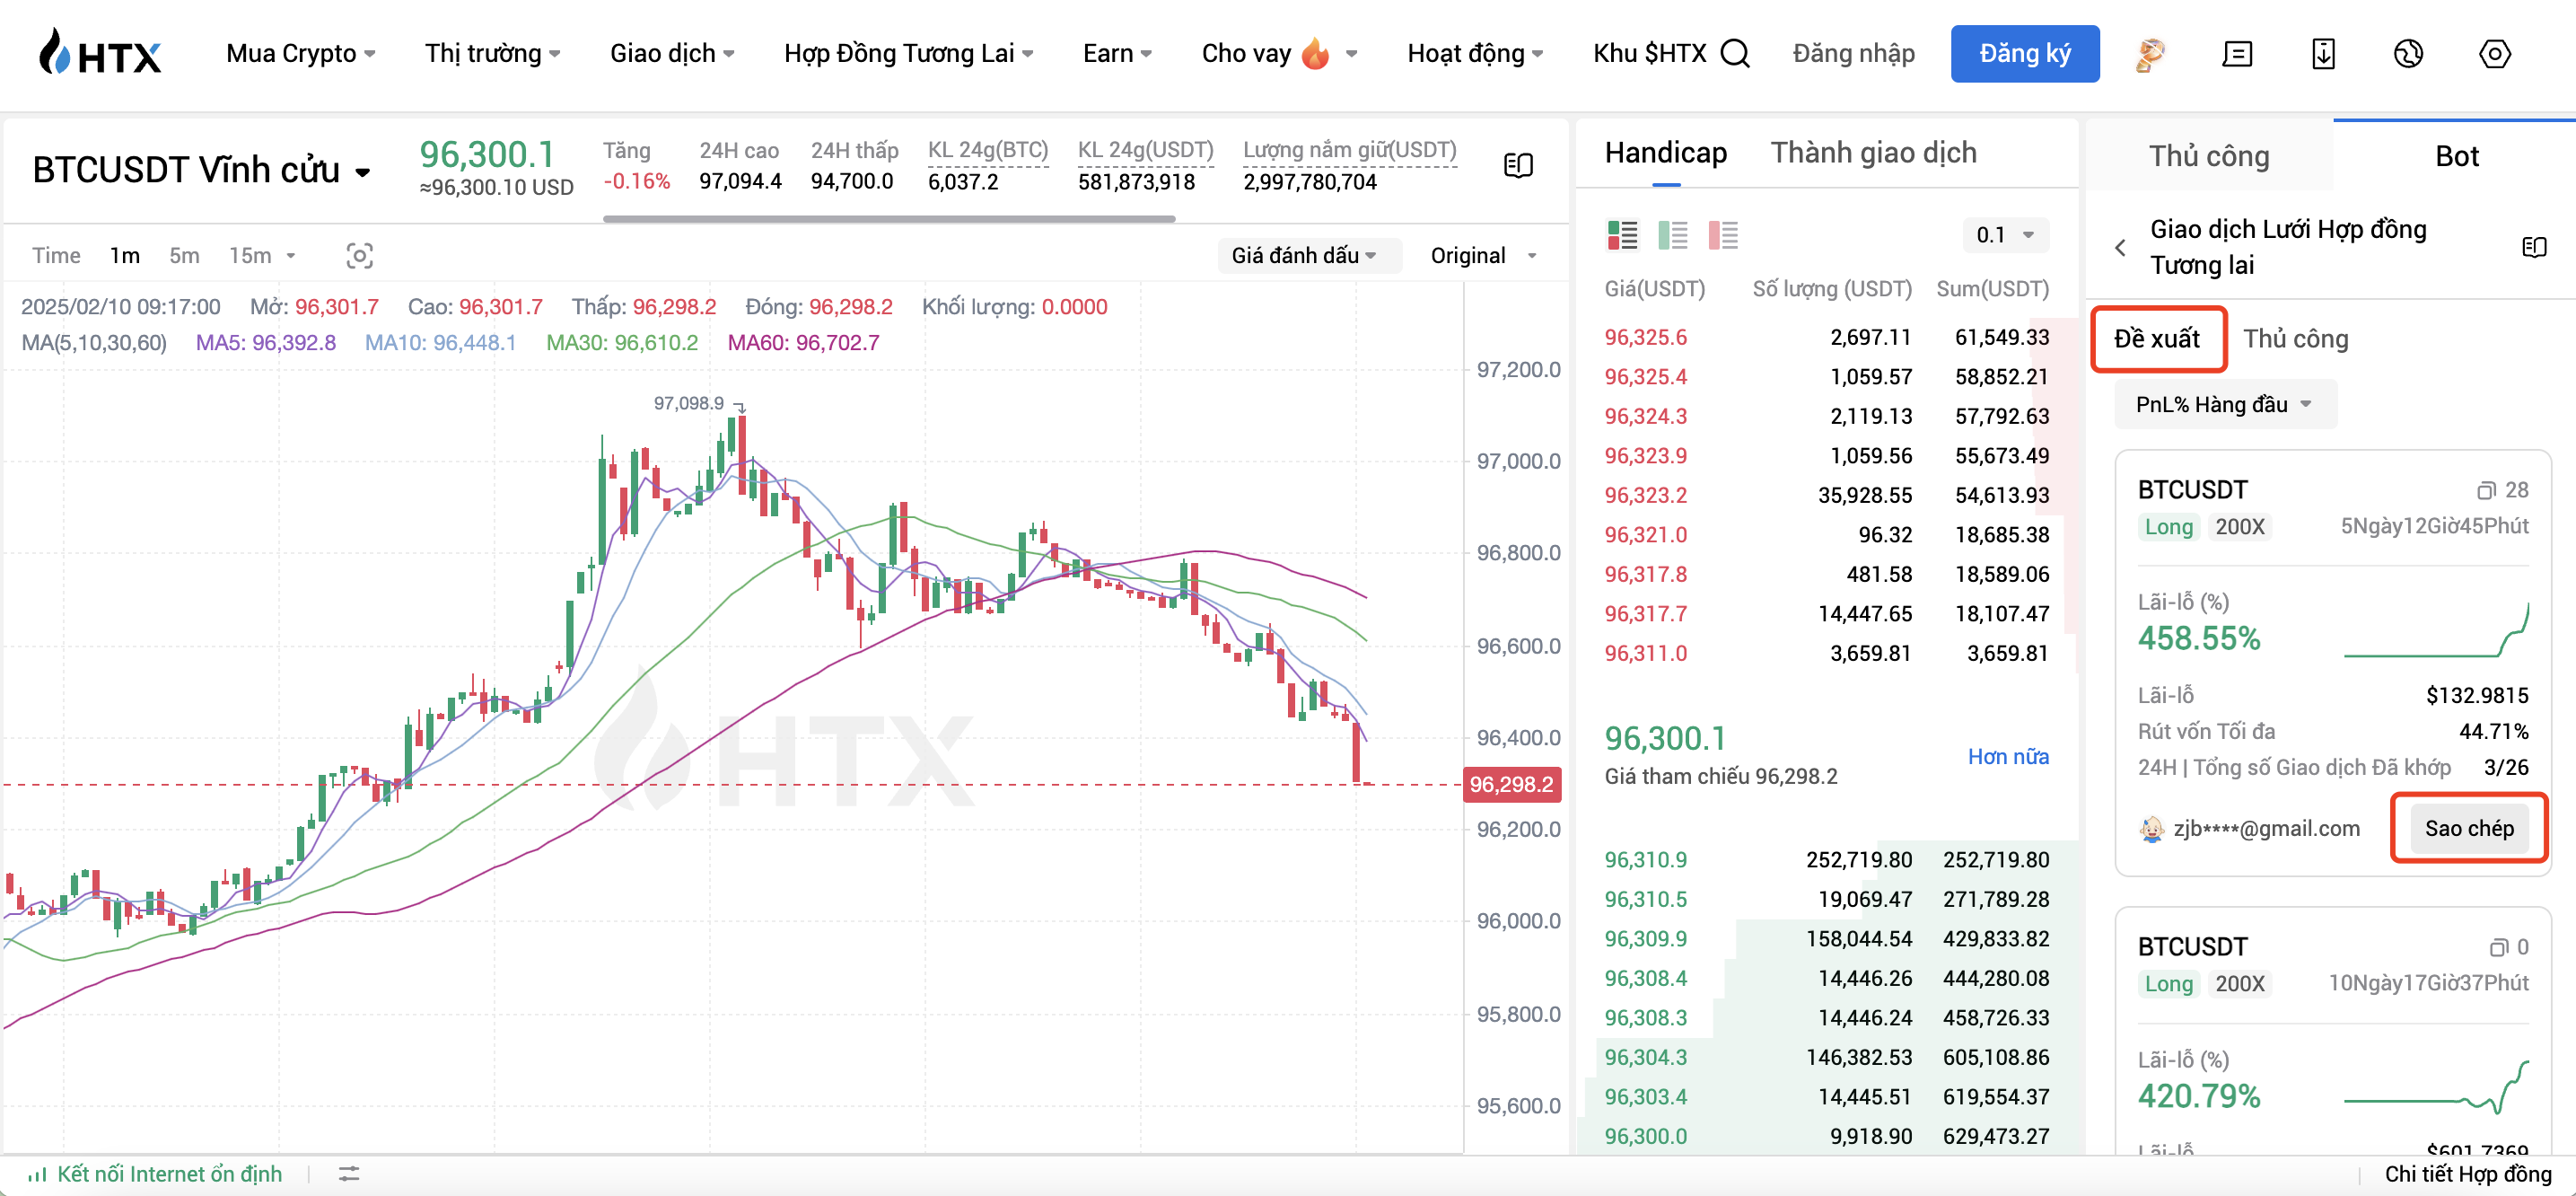This screenshot has height=1196, width=2576.
Task: Click the fire icon next to Cho vay
Action: [x=1315, y=53]
